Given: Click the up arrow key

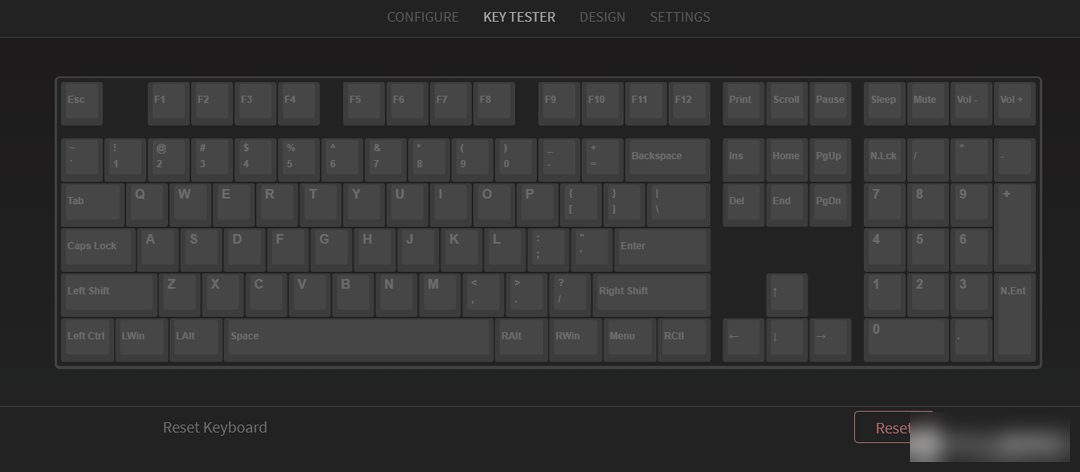Looking at the screenshot, I should 787,295.
